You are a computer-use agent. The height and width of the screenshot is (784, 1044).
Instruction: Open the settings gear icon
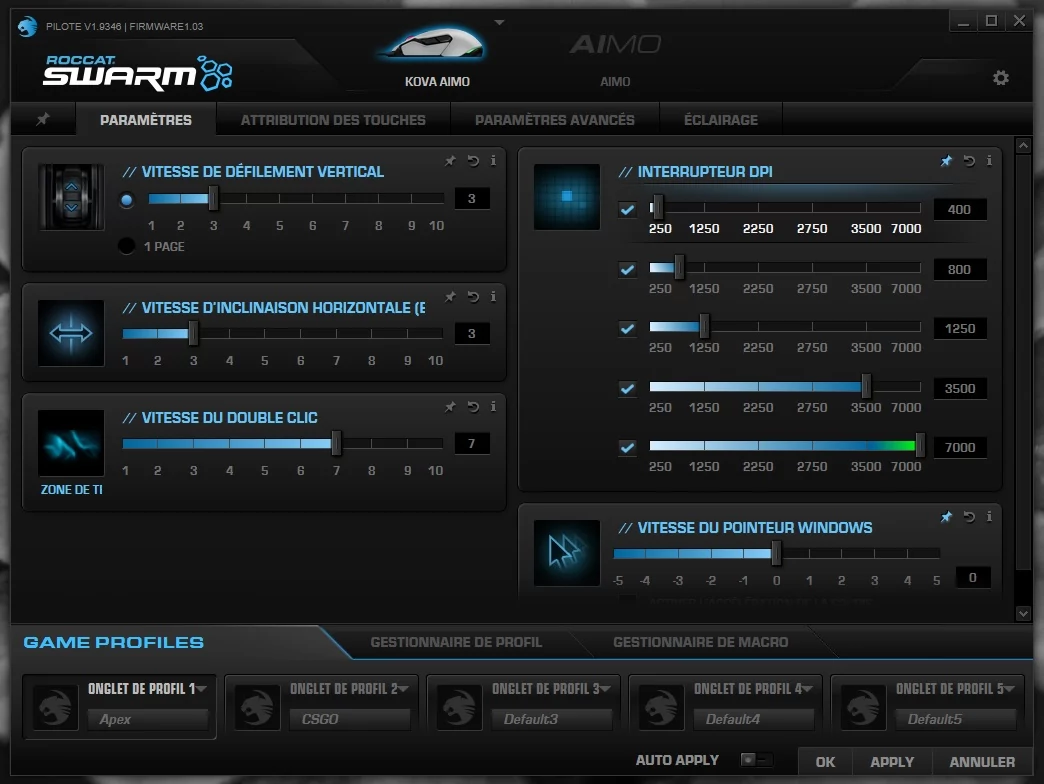1000,78
